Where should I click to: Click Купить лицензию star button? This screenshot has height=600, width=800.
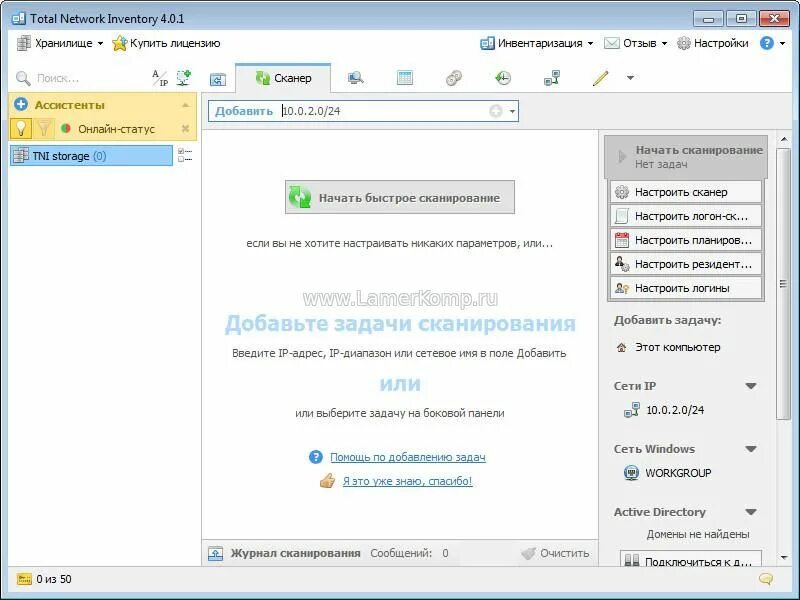tap(166, 43)
